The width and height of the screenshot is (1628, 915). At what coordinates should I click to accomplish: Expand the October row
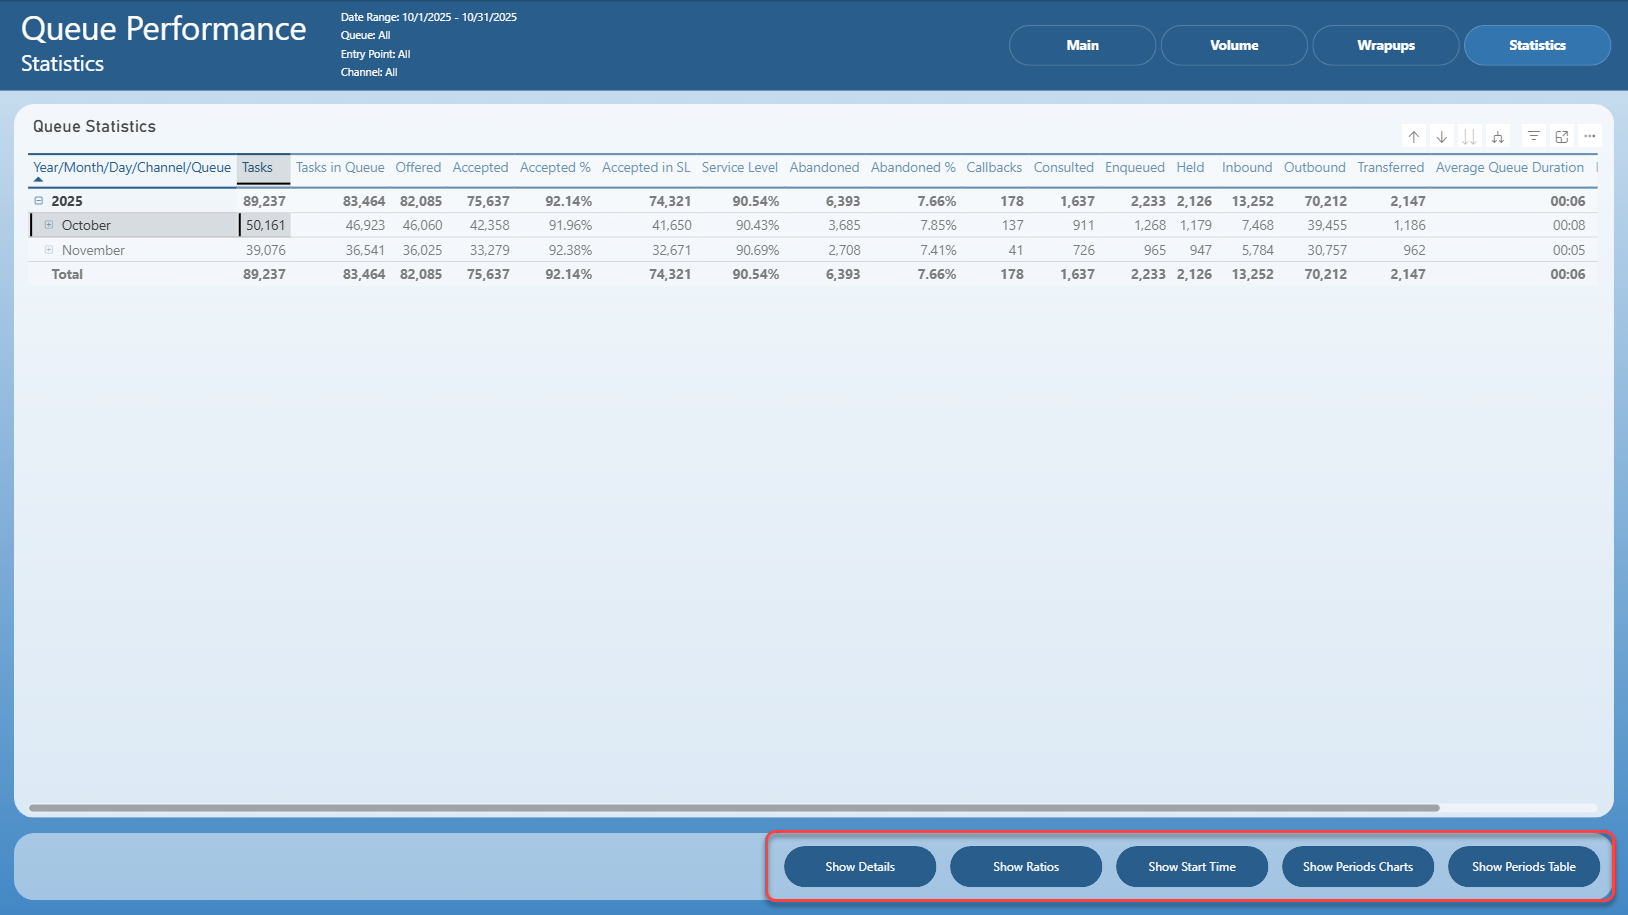(48, 225)
